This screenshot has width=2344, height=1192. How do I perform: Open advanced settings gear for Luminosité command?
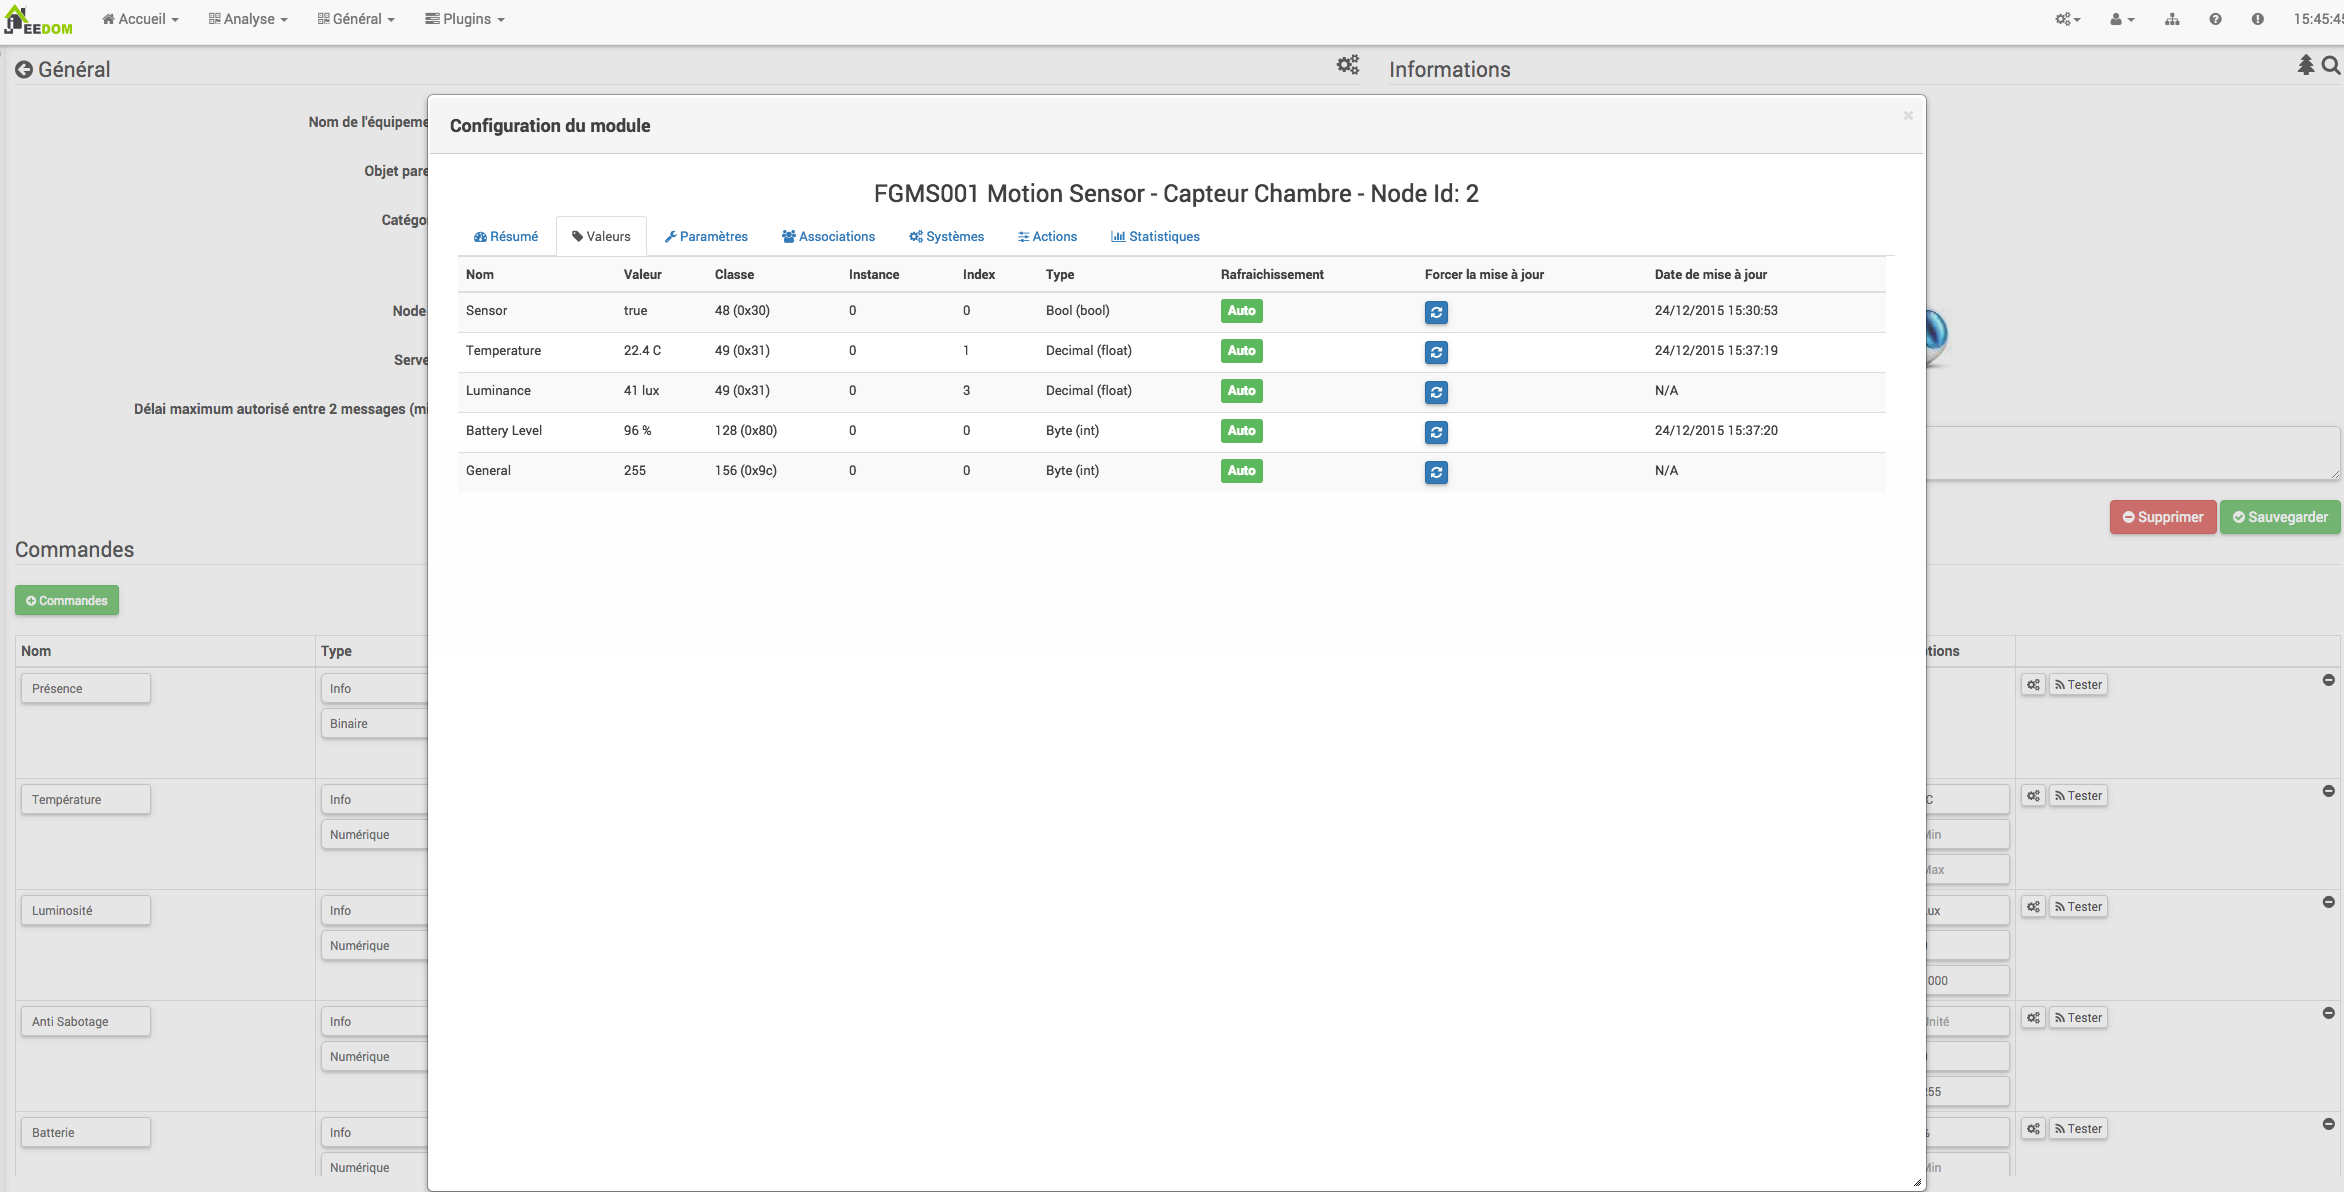(2033, 907)
